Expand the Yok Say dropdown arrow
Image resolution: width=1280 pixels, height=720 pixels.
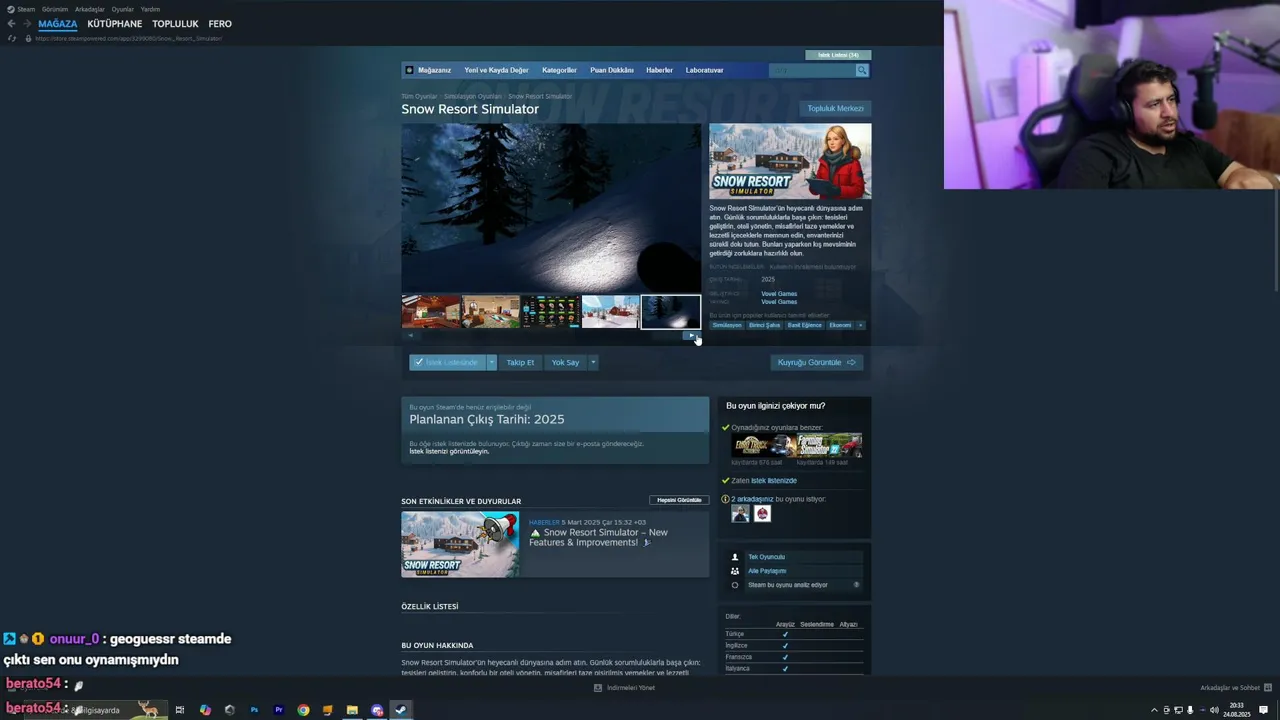coord(593,362)
